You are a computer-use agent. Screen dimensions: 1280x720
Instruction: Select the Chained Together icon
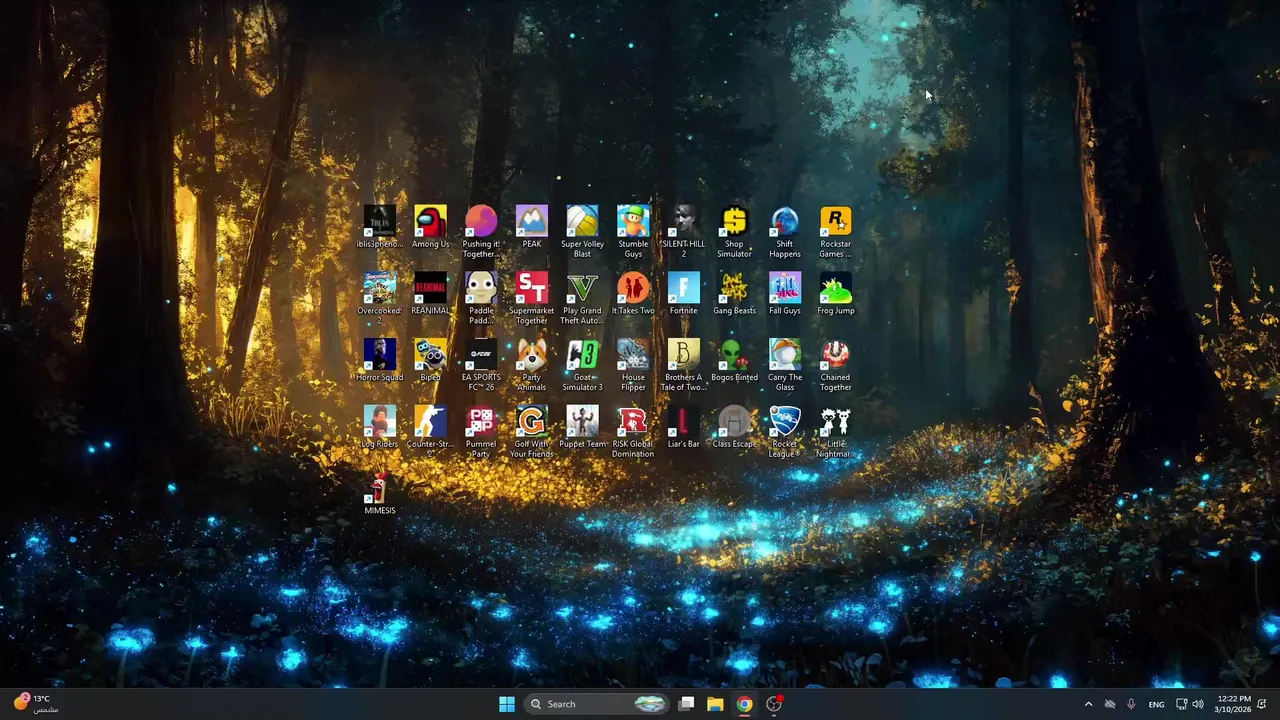pyautogui.click(x=836, y=365)
